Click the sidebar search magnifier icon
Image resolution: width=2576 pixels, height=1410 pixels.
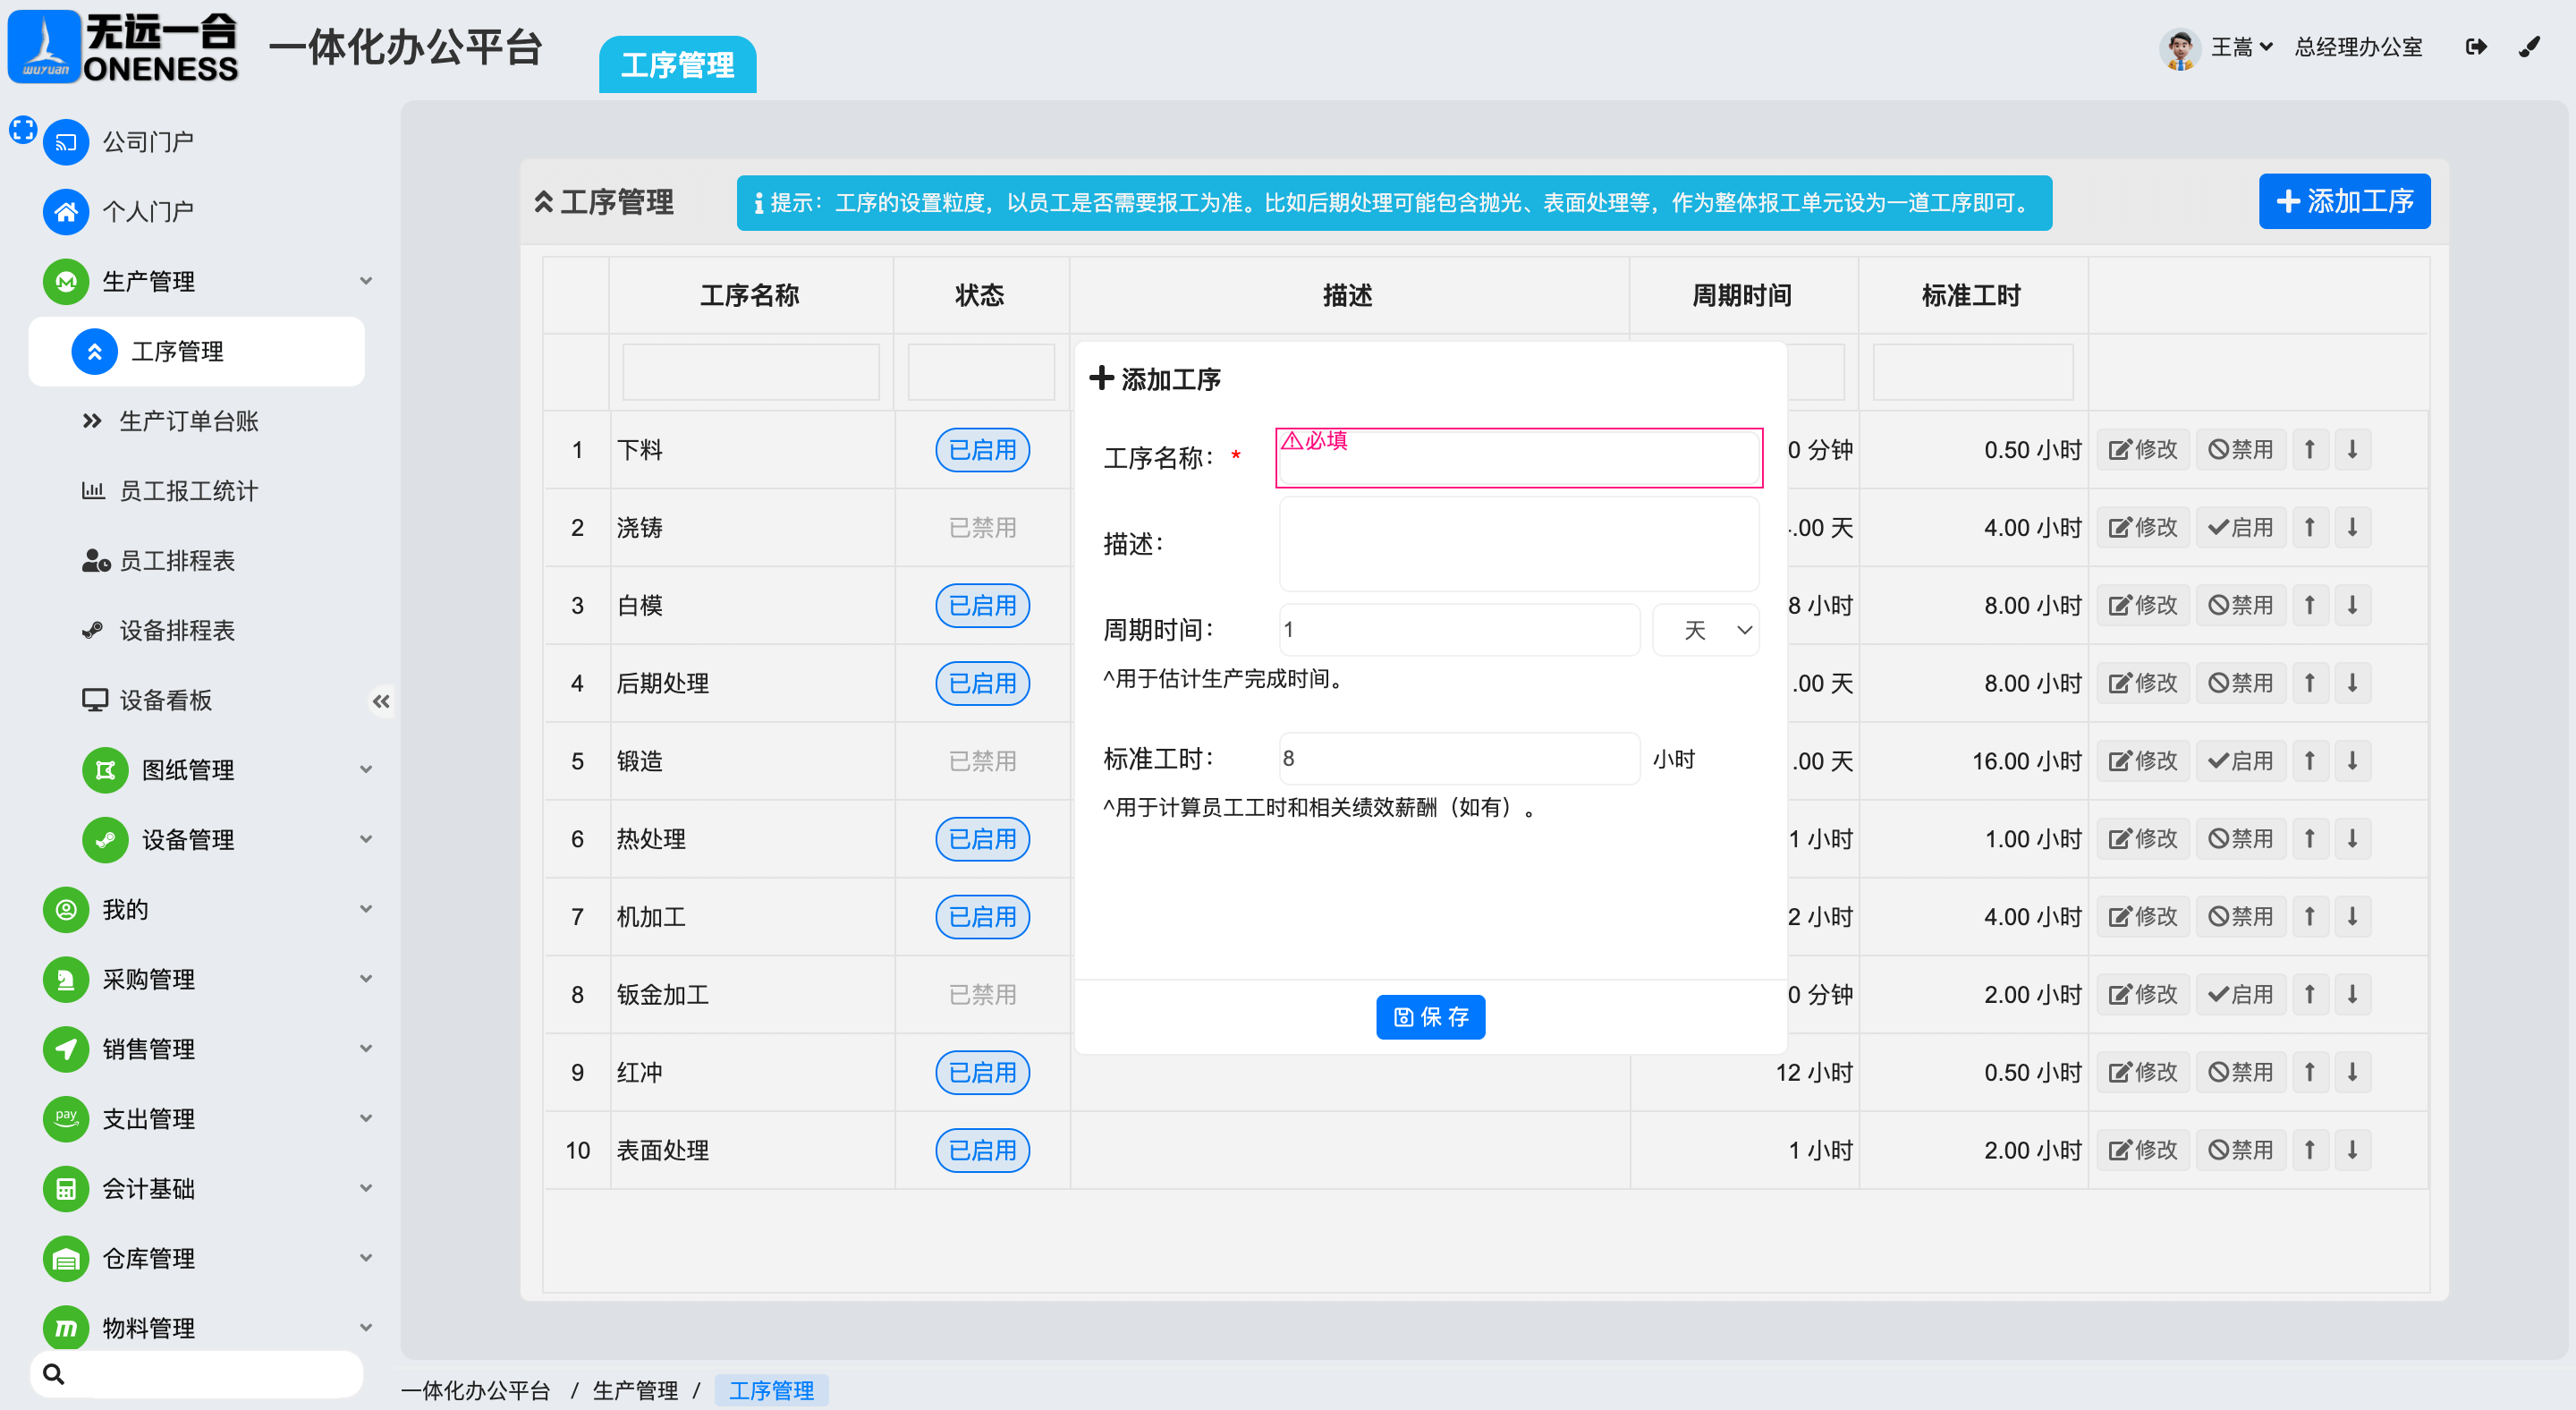(x=54, y=1374)
